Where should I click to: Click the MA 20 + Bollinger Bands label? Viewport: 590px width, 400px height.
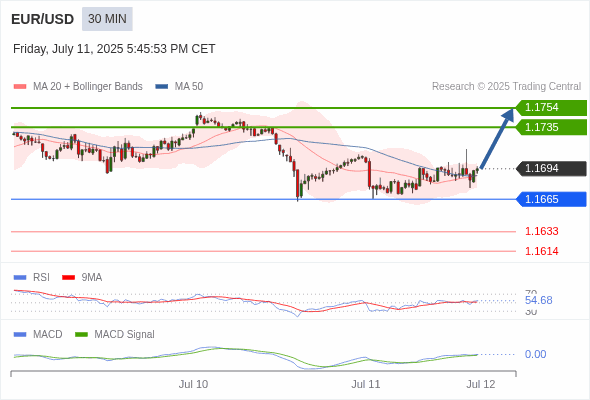88,87
